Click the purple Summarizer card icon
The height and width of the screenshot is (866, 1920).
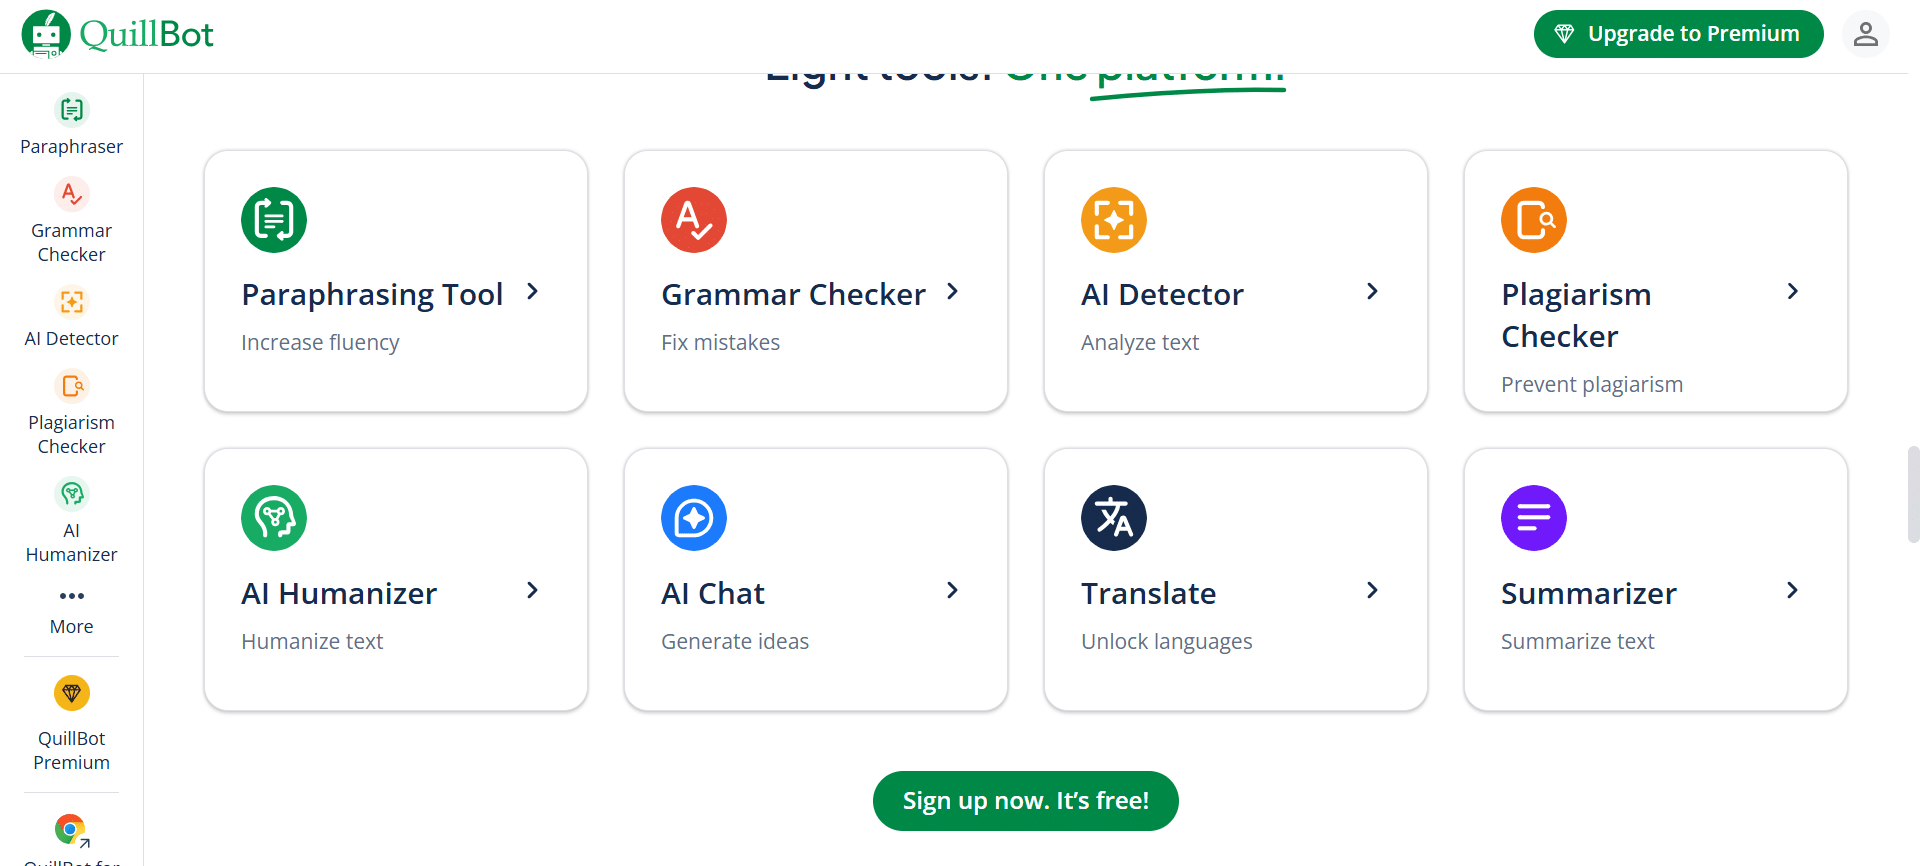1534,518
